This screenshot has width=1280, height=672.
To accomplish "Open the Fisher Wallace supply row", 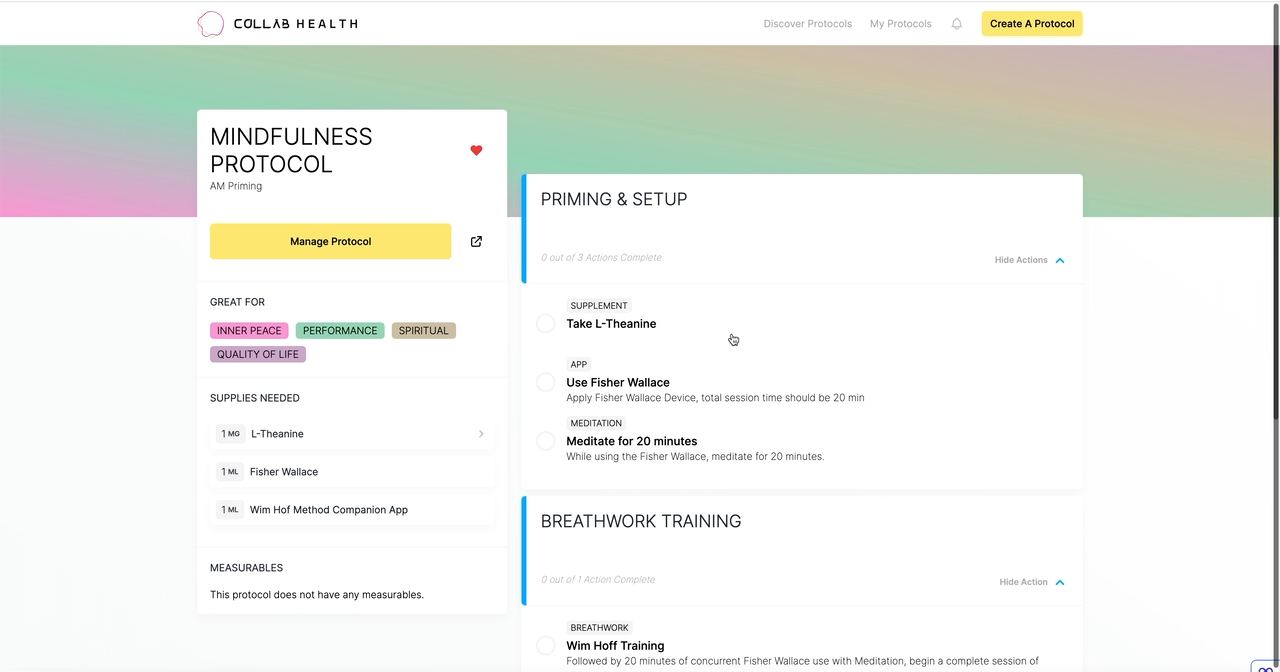I will coord(352,472).
